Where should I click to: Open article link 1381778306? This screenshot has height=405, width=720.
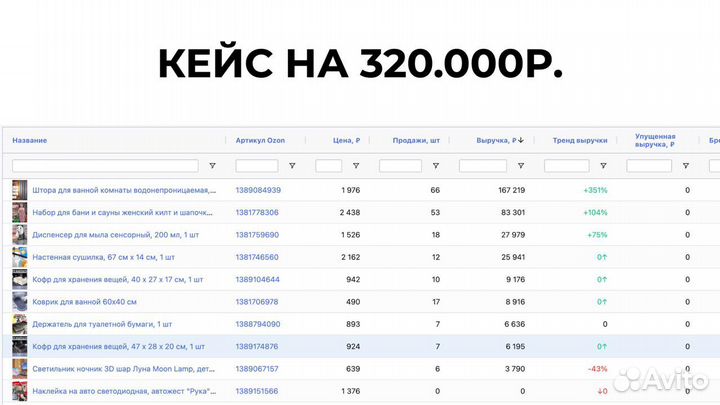[x=257, y=213]
